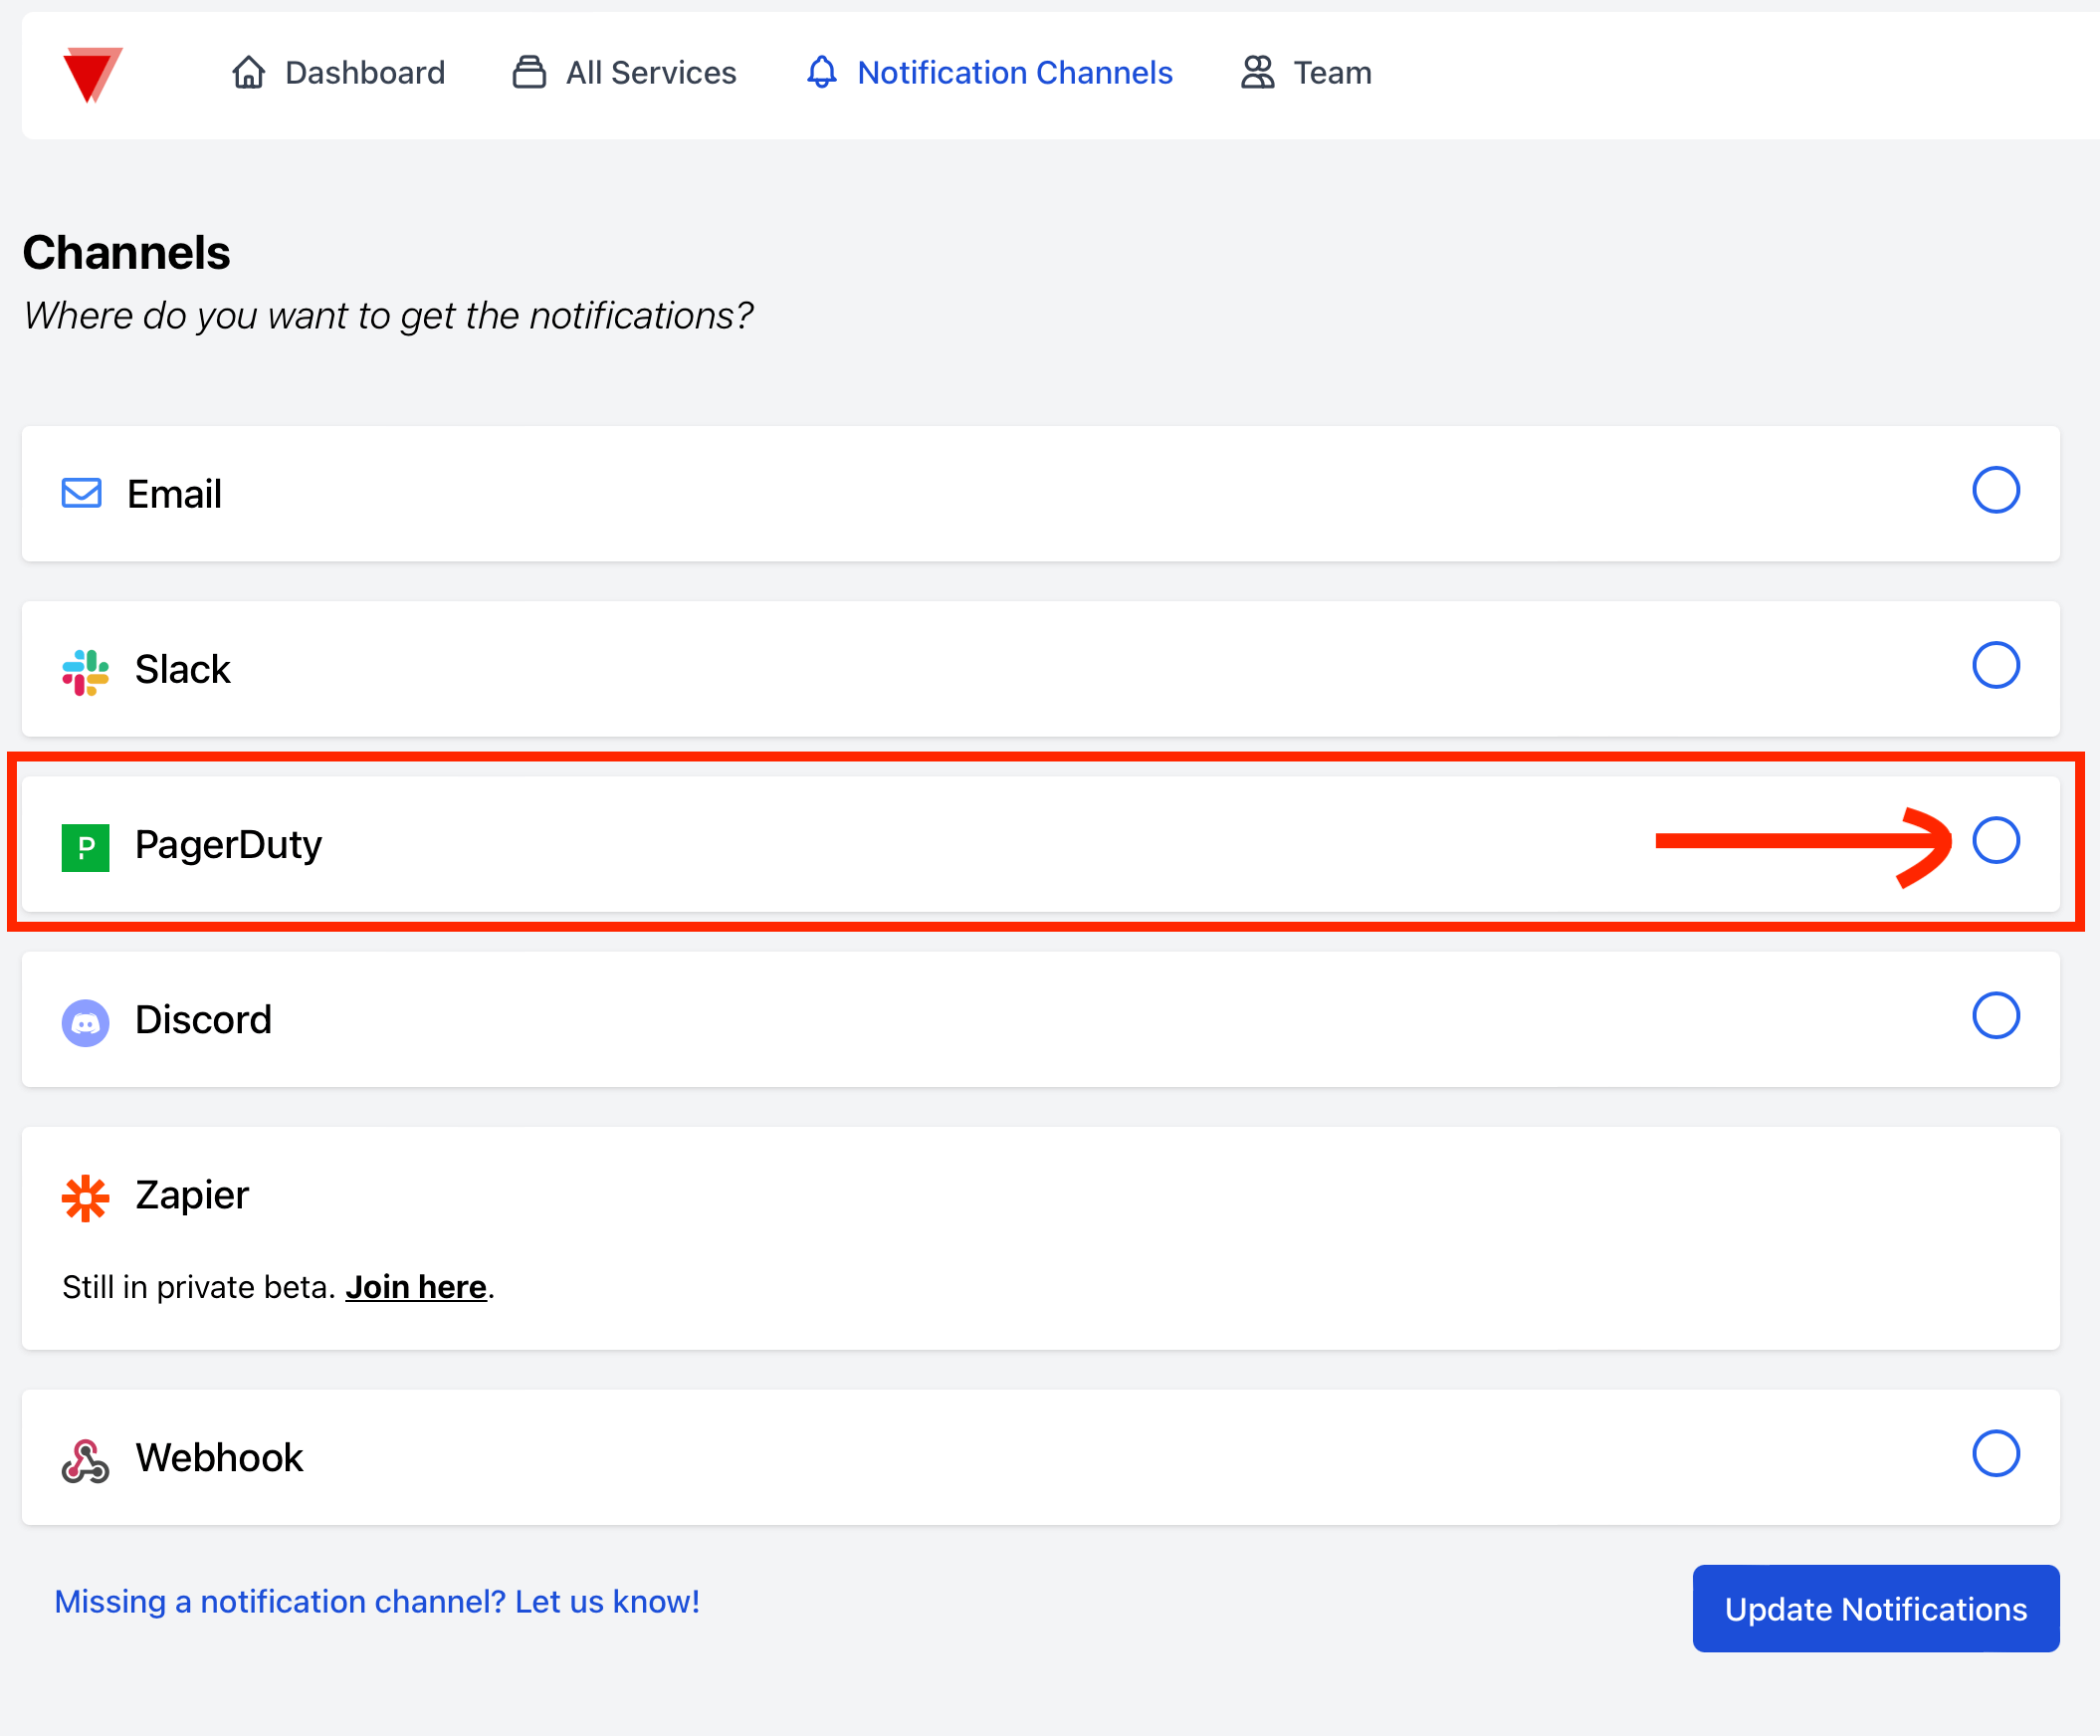Click the green PagerDuty logo icon
This screenshot has width=2100, height=1736.
point(85,847)
